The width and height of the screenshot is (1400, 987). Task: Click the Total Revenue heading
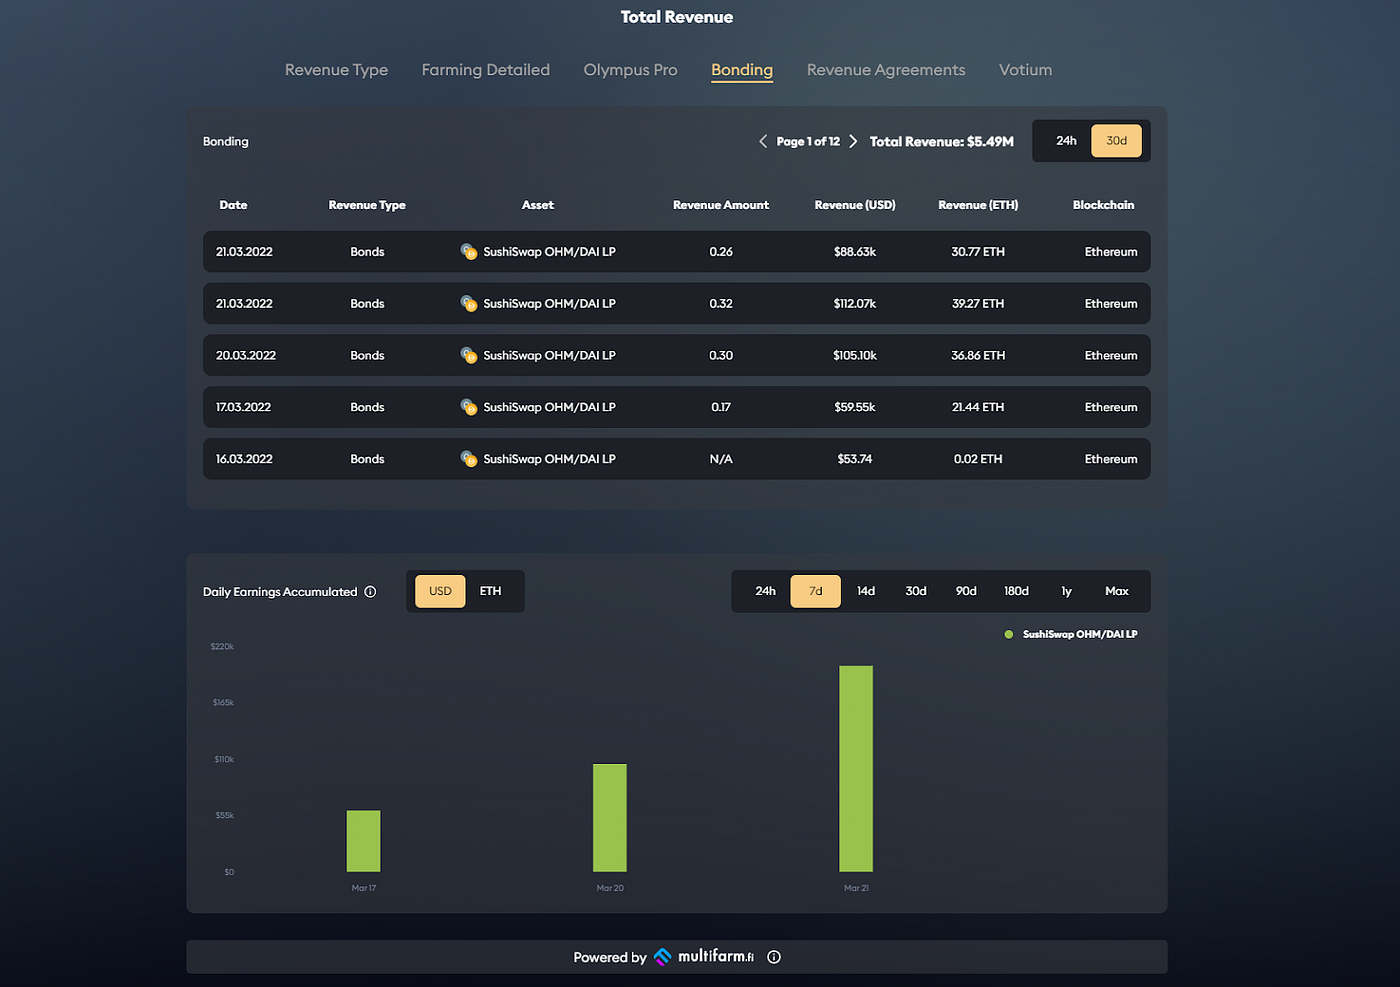pyautogui.click(x=677, y=17)
